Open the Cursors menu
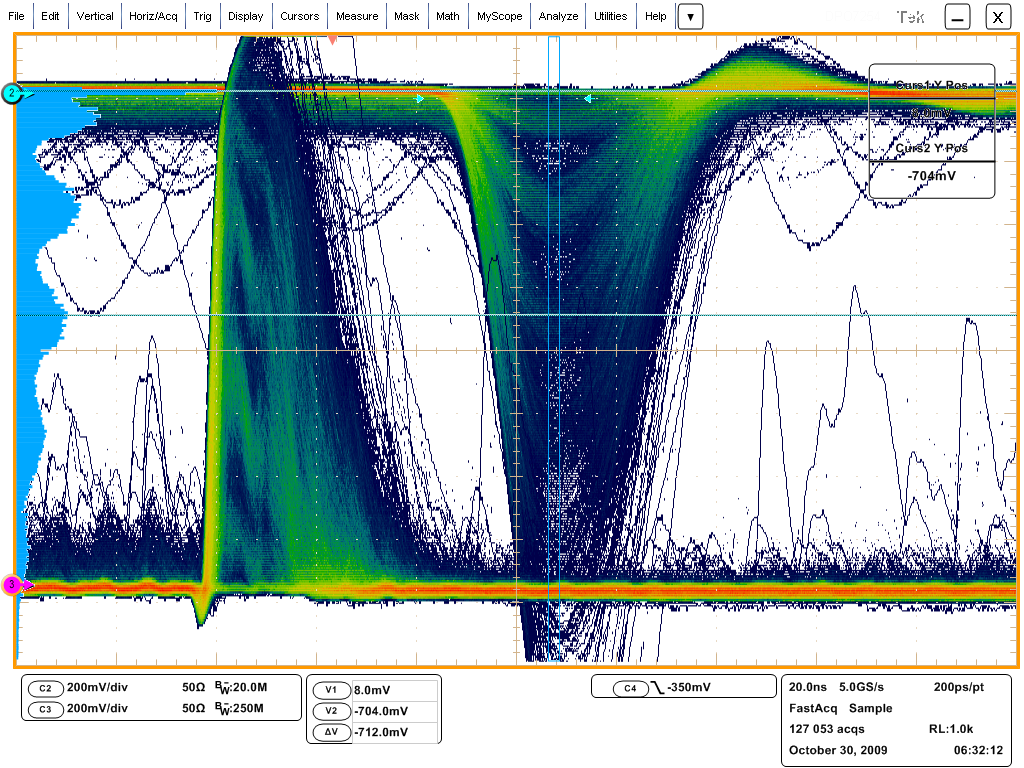 pos(300,17)
